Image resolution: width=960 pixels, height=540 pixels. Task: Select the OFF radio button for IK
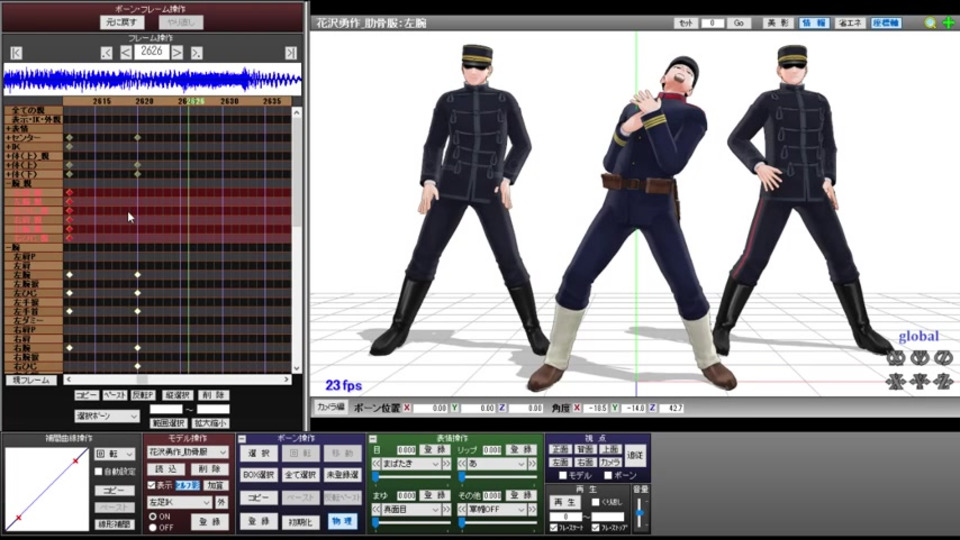coord(152,527)
